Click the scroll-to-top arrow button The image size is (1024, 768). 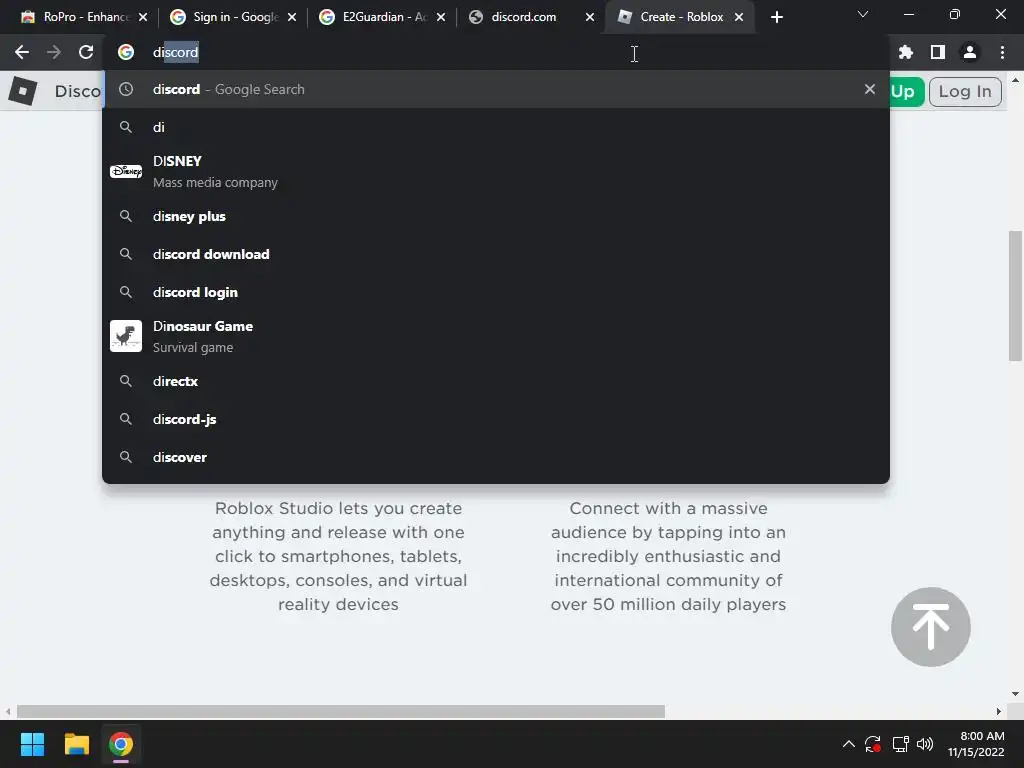pyautogui.click(x=931, y=627)
